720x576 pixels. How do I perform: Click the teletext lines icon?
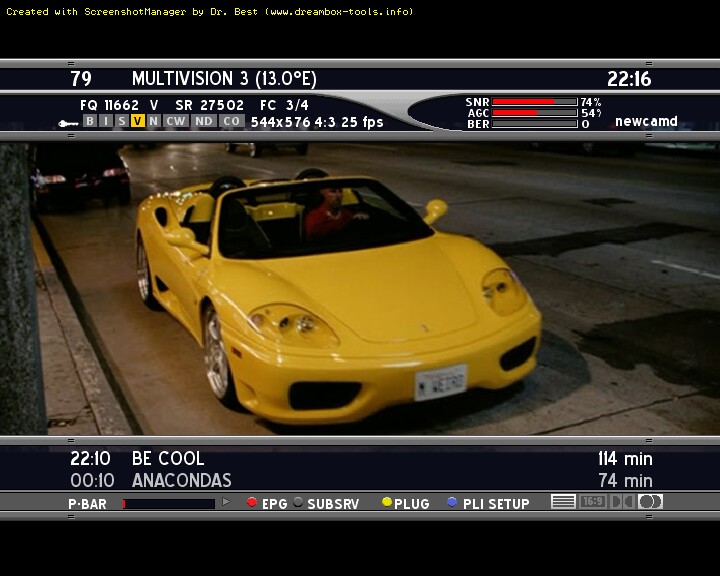click(x=563, y=502)
